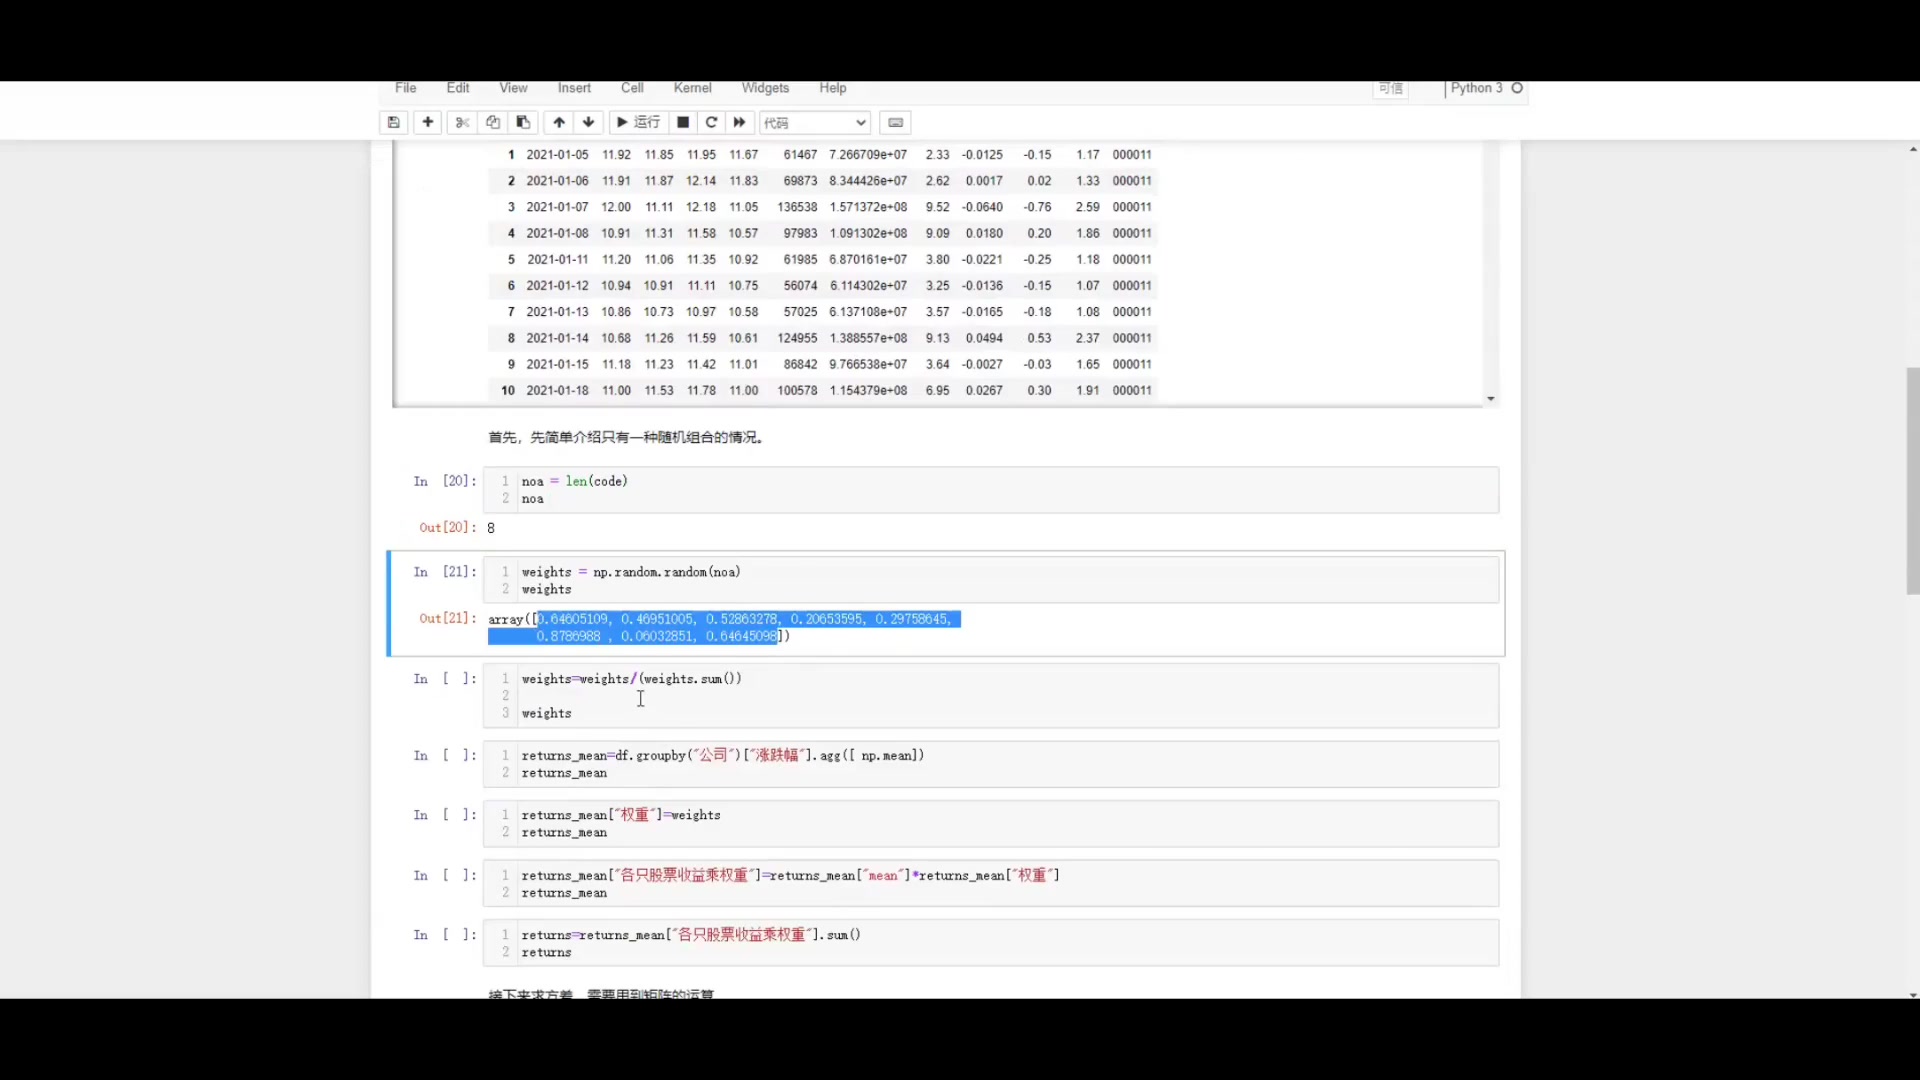This screenshot has width=1920, height=1080.
Task: Restart the kernel with circular arrow
Action: coord(711,122)
